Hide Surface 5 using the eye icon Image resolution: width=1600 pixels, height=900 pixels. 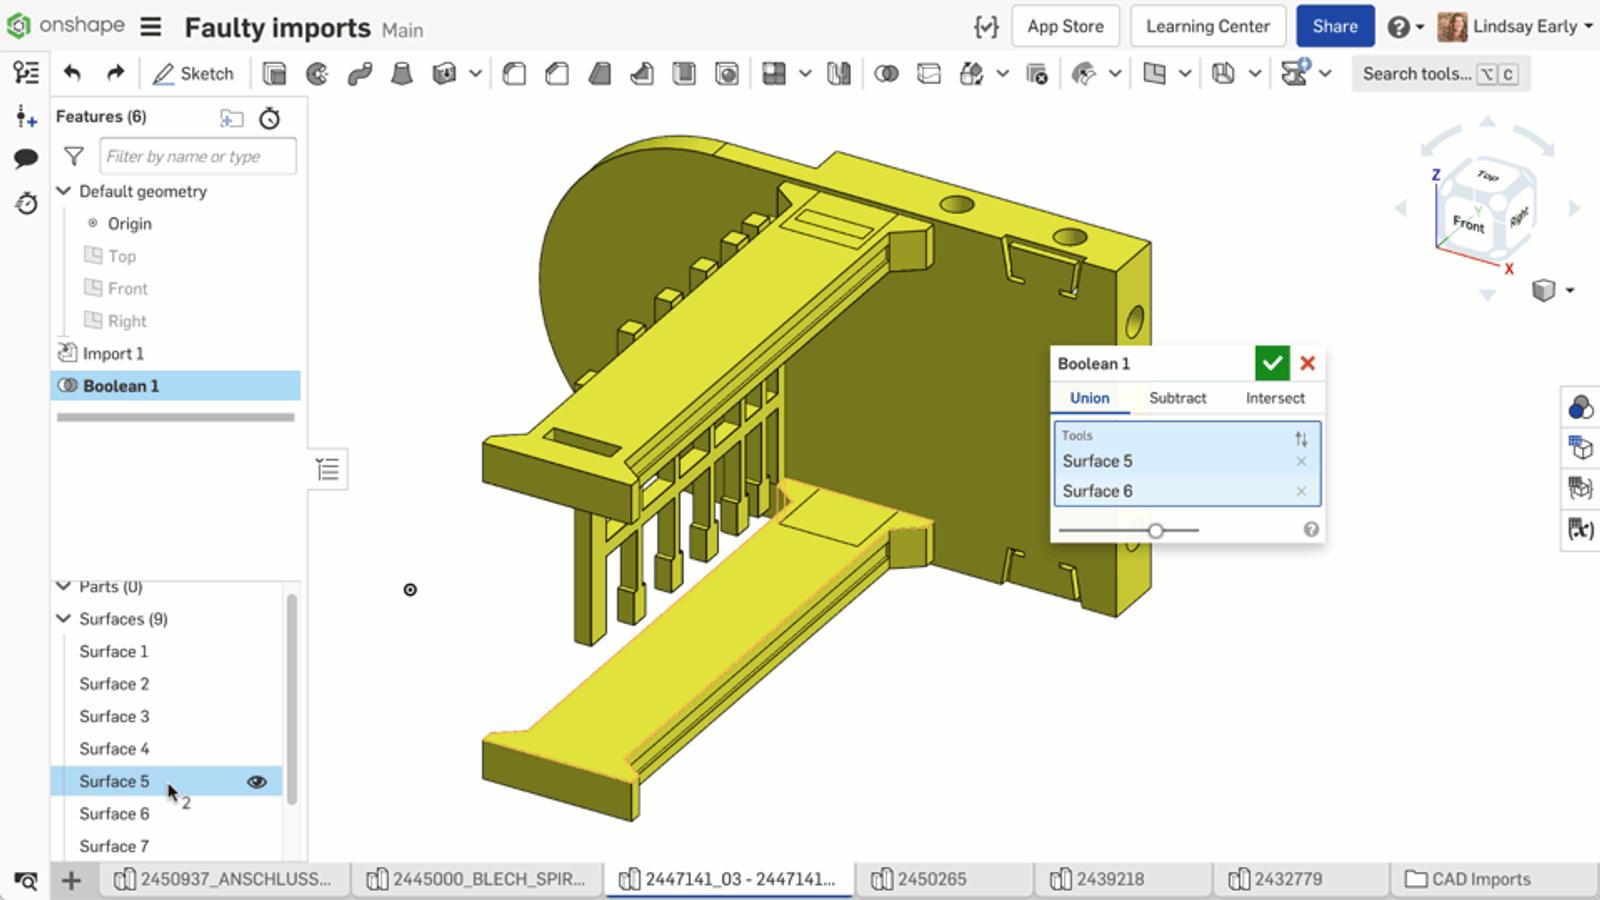[257, 781]
